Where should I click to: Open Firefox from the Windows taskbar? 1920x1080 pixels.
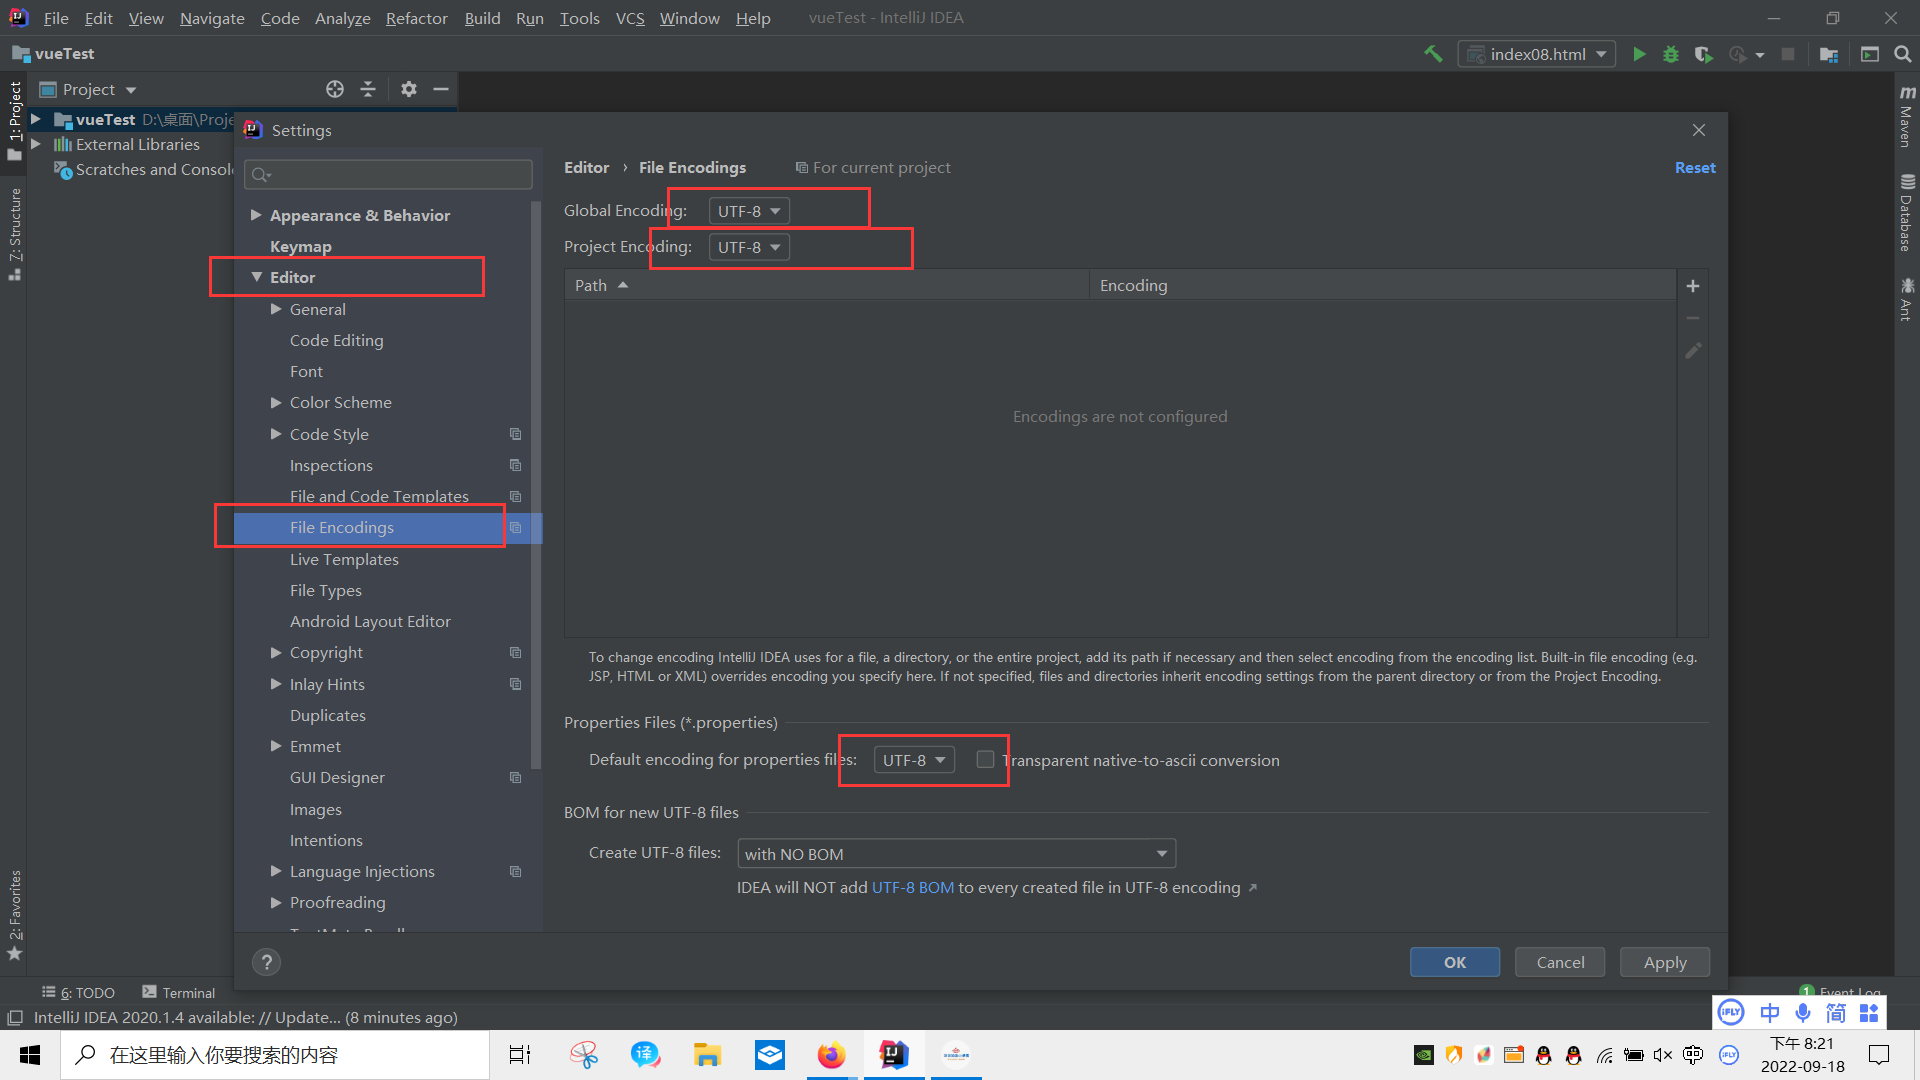tap(831, 1055)
